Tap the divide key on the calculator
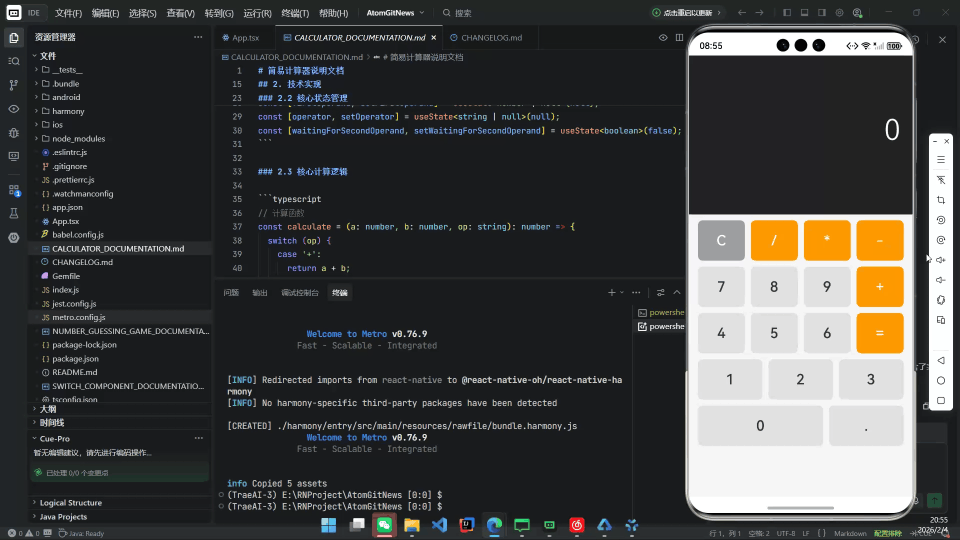Viewport: 960px width, 540px height. point(774,241)
